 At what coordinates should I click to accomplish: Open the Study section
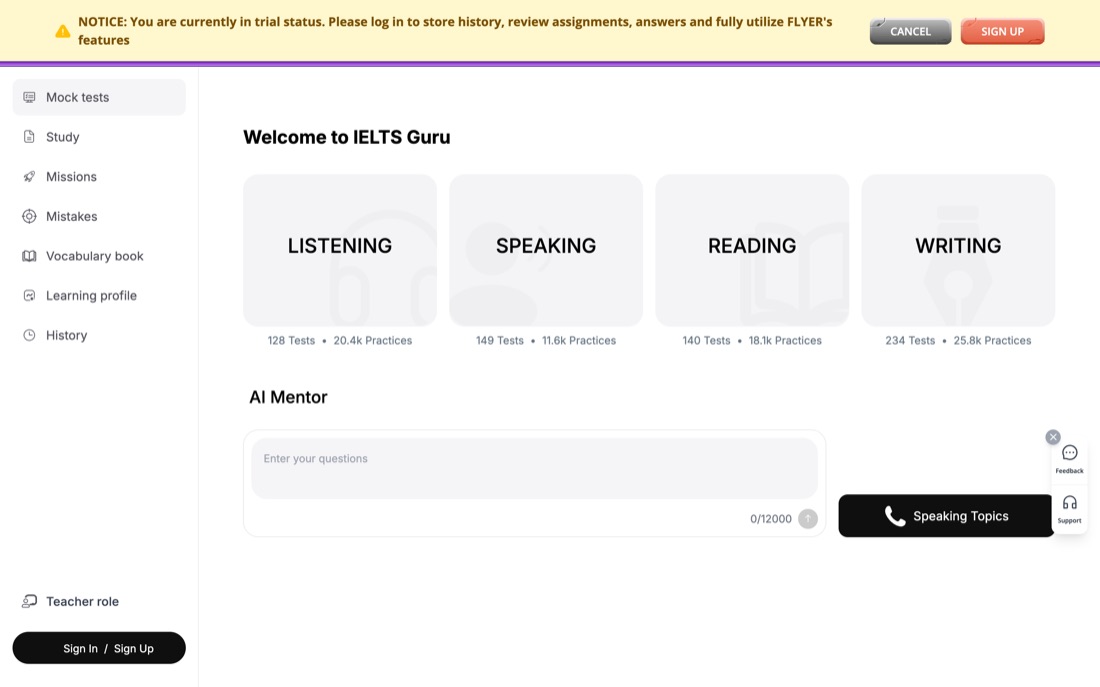99,137
